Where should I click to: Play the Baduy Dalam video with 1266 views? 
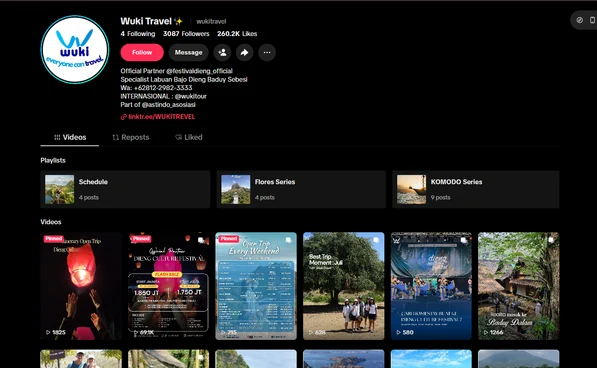pyautogui.click(x=519, y=286)
